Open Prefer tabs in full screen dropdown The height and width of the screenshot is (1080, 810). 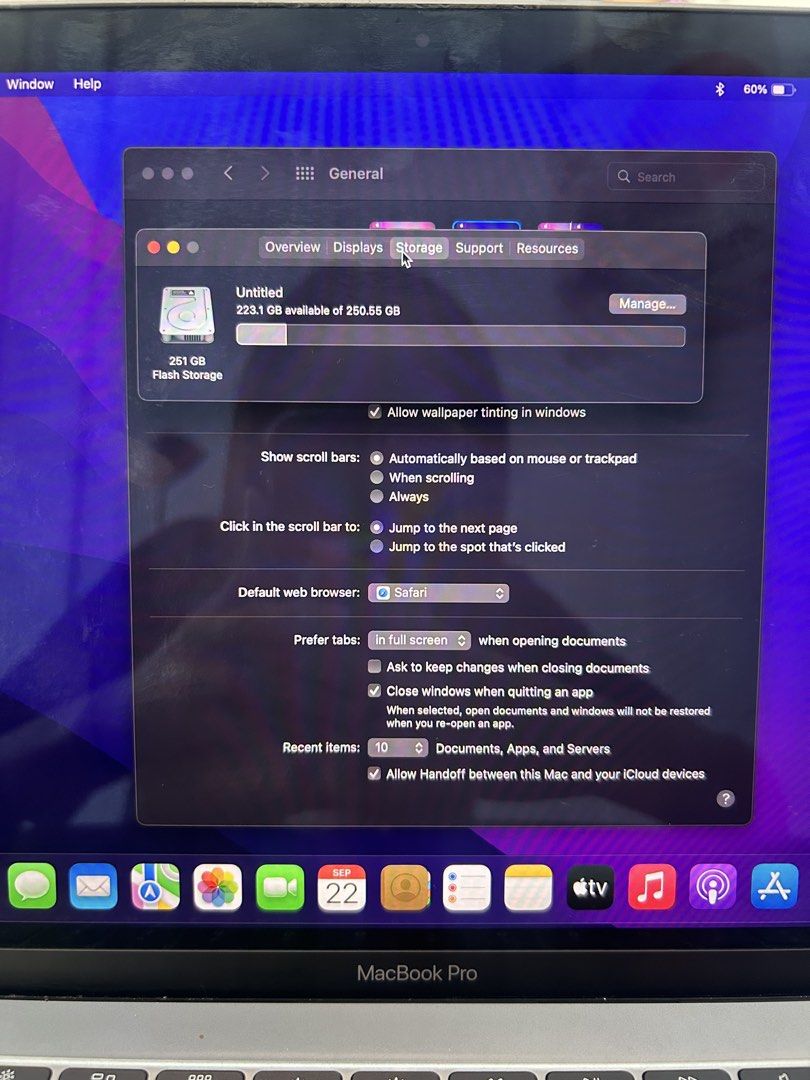coord(419,640)
